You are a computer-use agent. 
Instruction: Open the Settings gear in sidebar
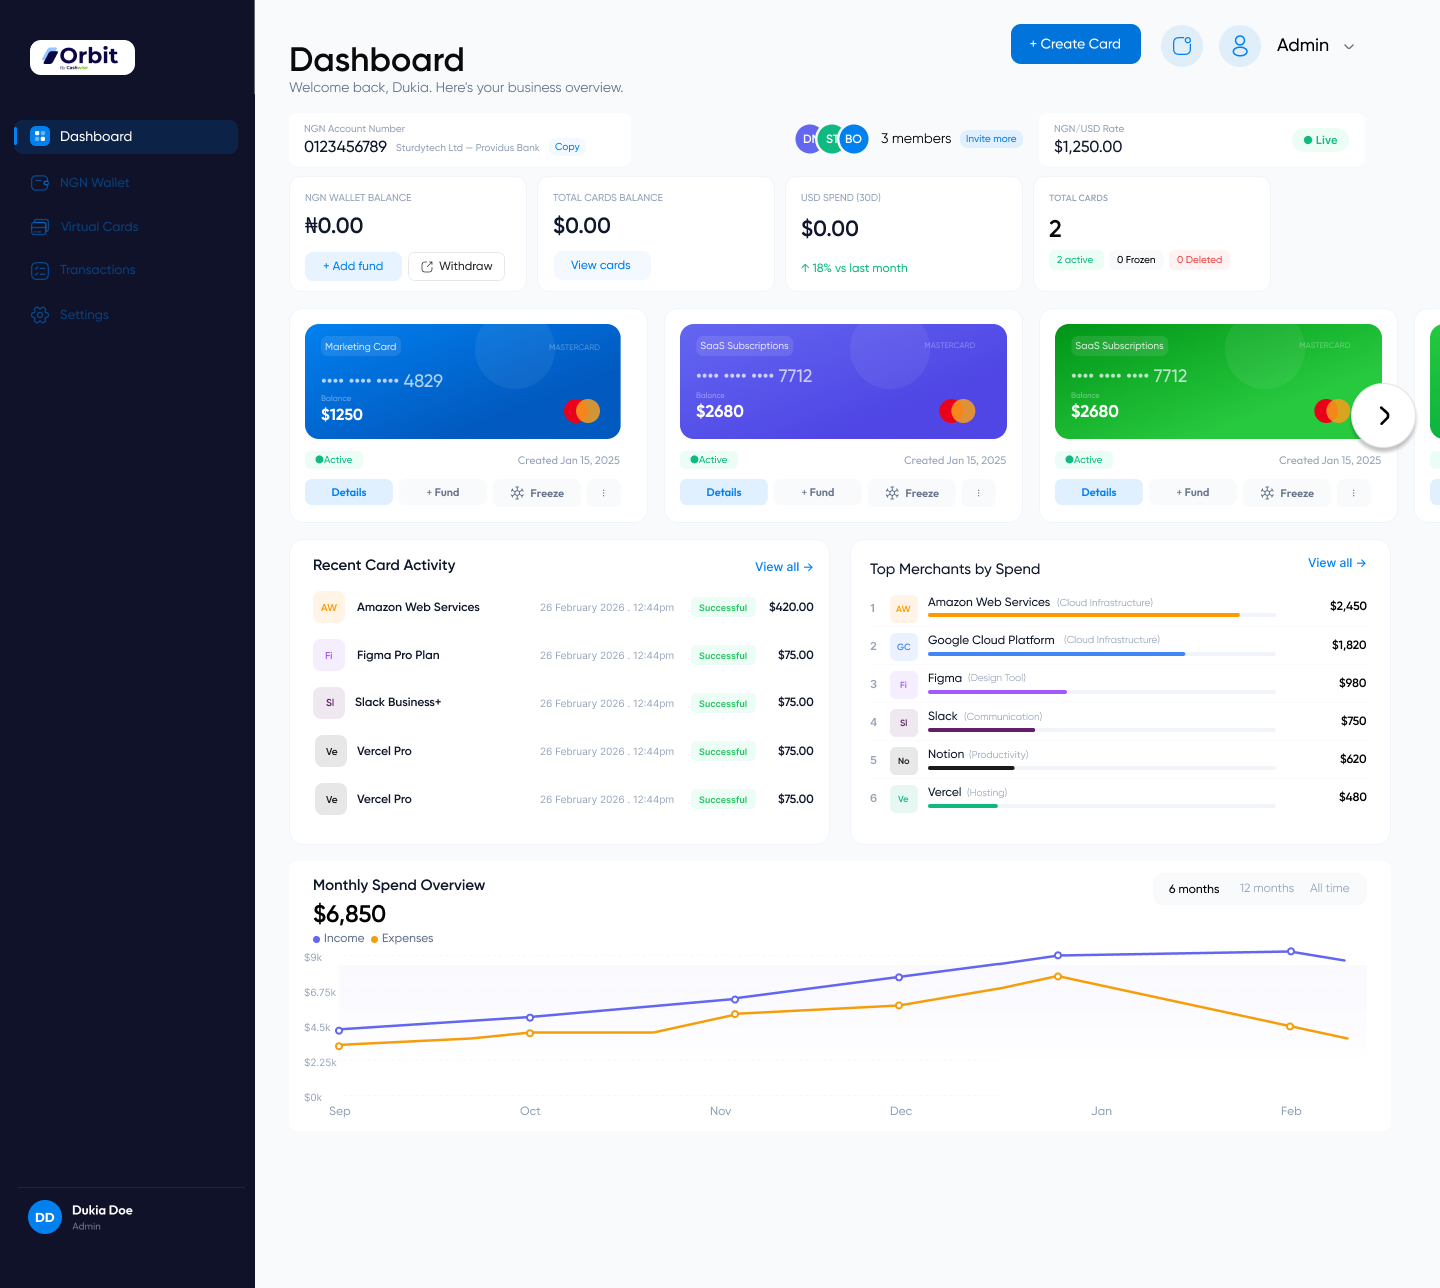[40, 315]
